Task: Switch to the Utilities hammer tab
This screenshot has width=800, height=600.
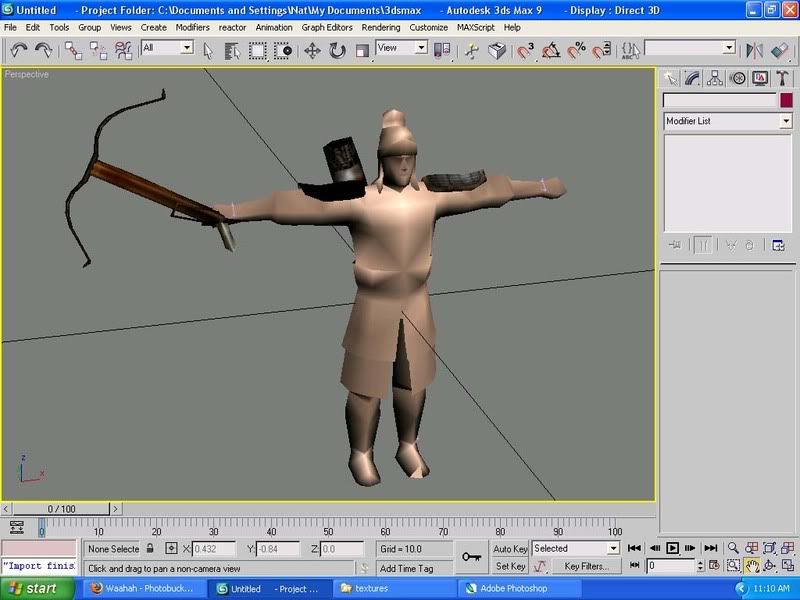Action: (783, 78)
